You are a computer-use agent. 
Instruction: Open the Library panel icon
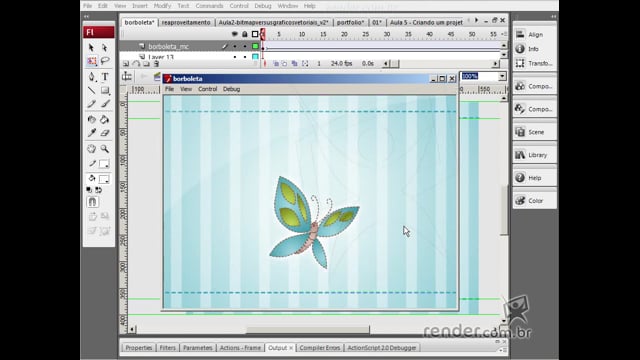(520, 155)
